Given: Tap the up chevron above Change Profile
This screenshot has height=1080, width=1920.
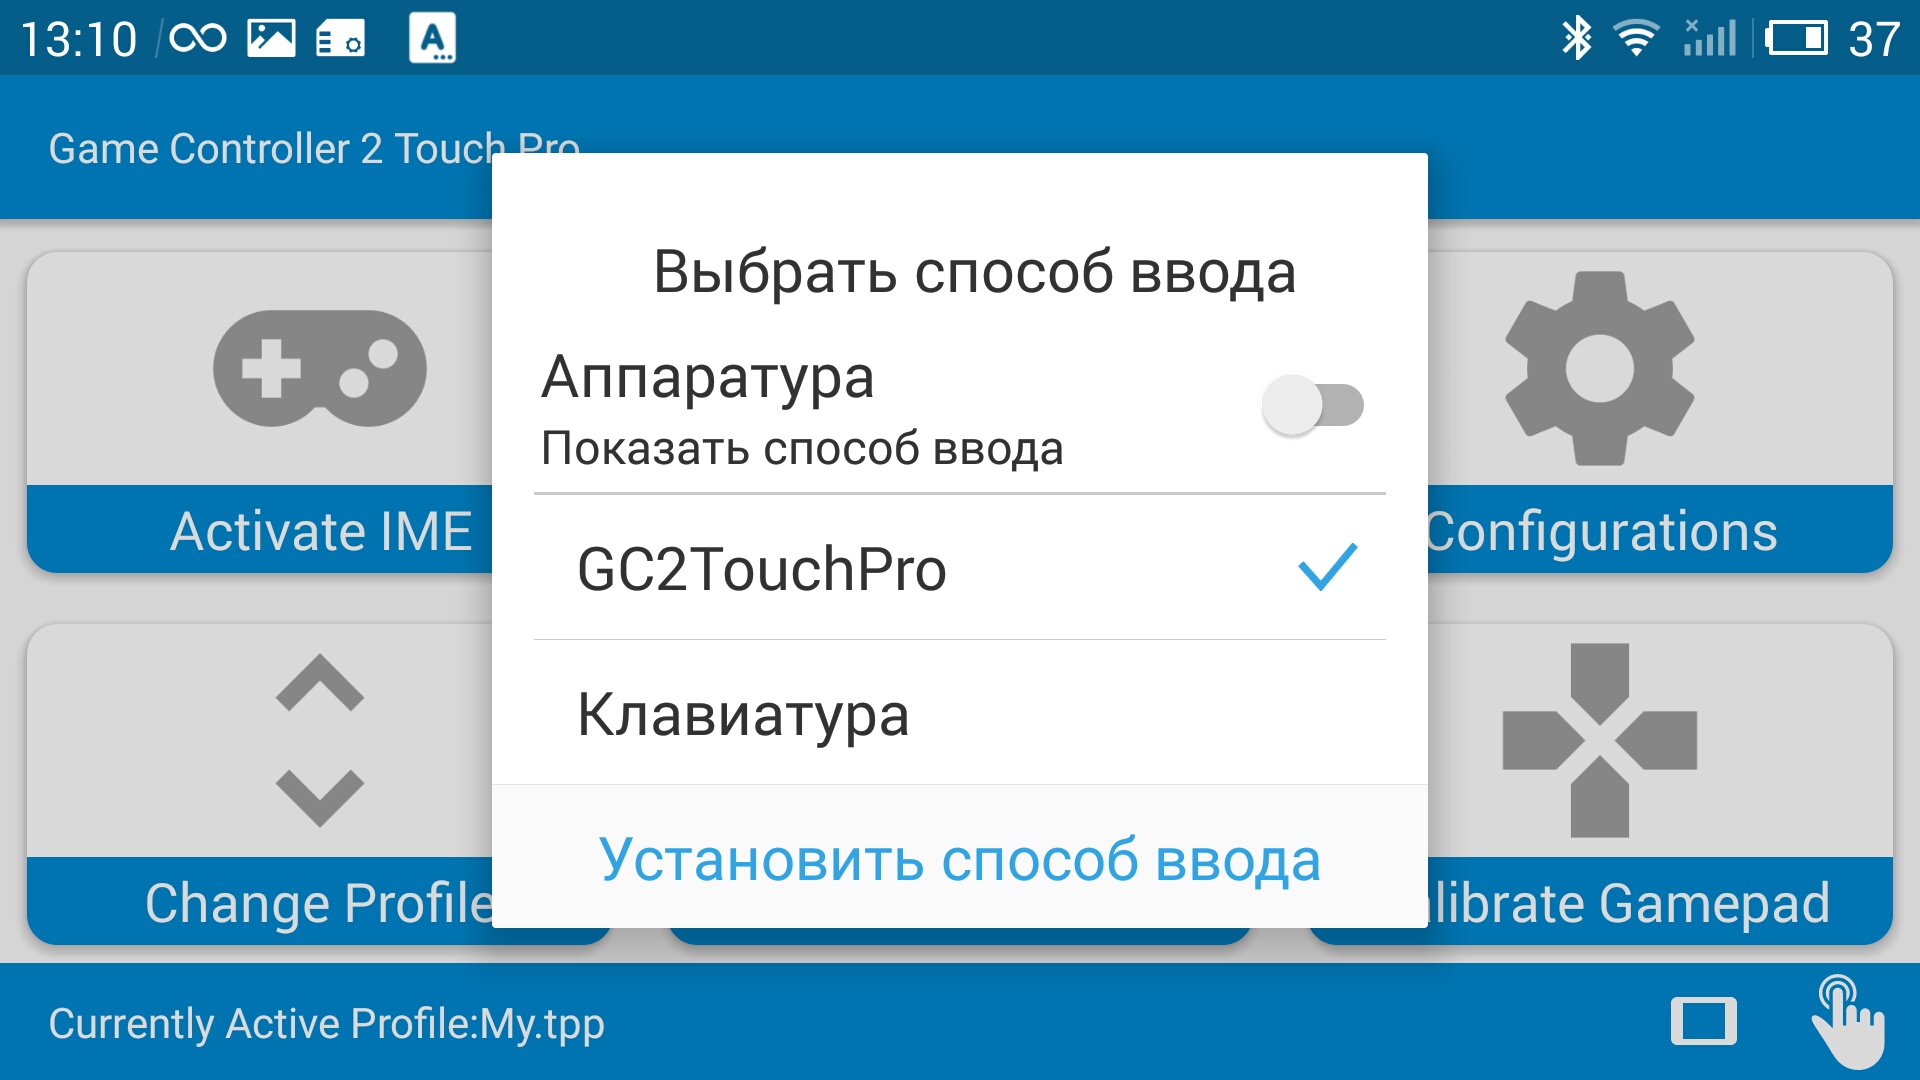Looking at the screenshot, I should 320,683.
